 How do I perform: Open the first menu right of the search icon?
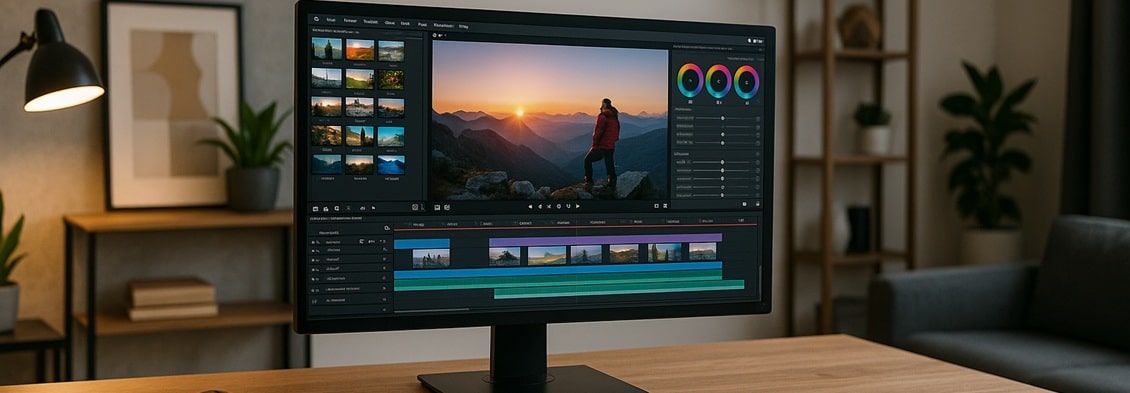(331, 20)
